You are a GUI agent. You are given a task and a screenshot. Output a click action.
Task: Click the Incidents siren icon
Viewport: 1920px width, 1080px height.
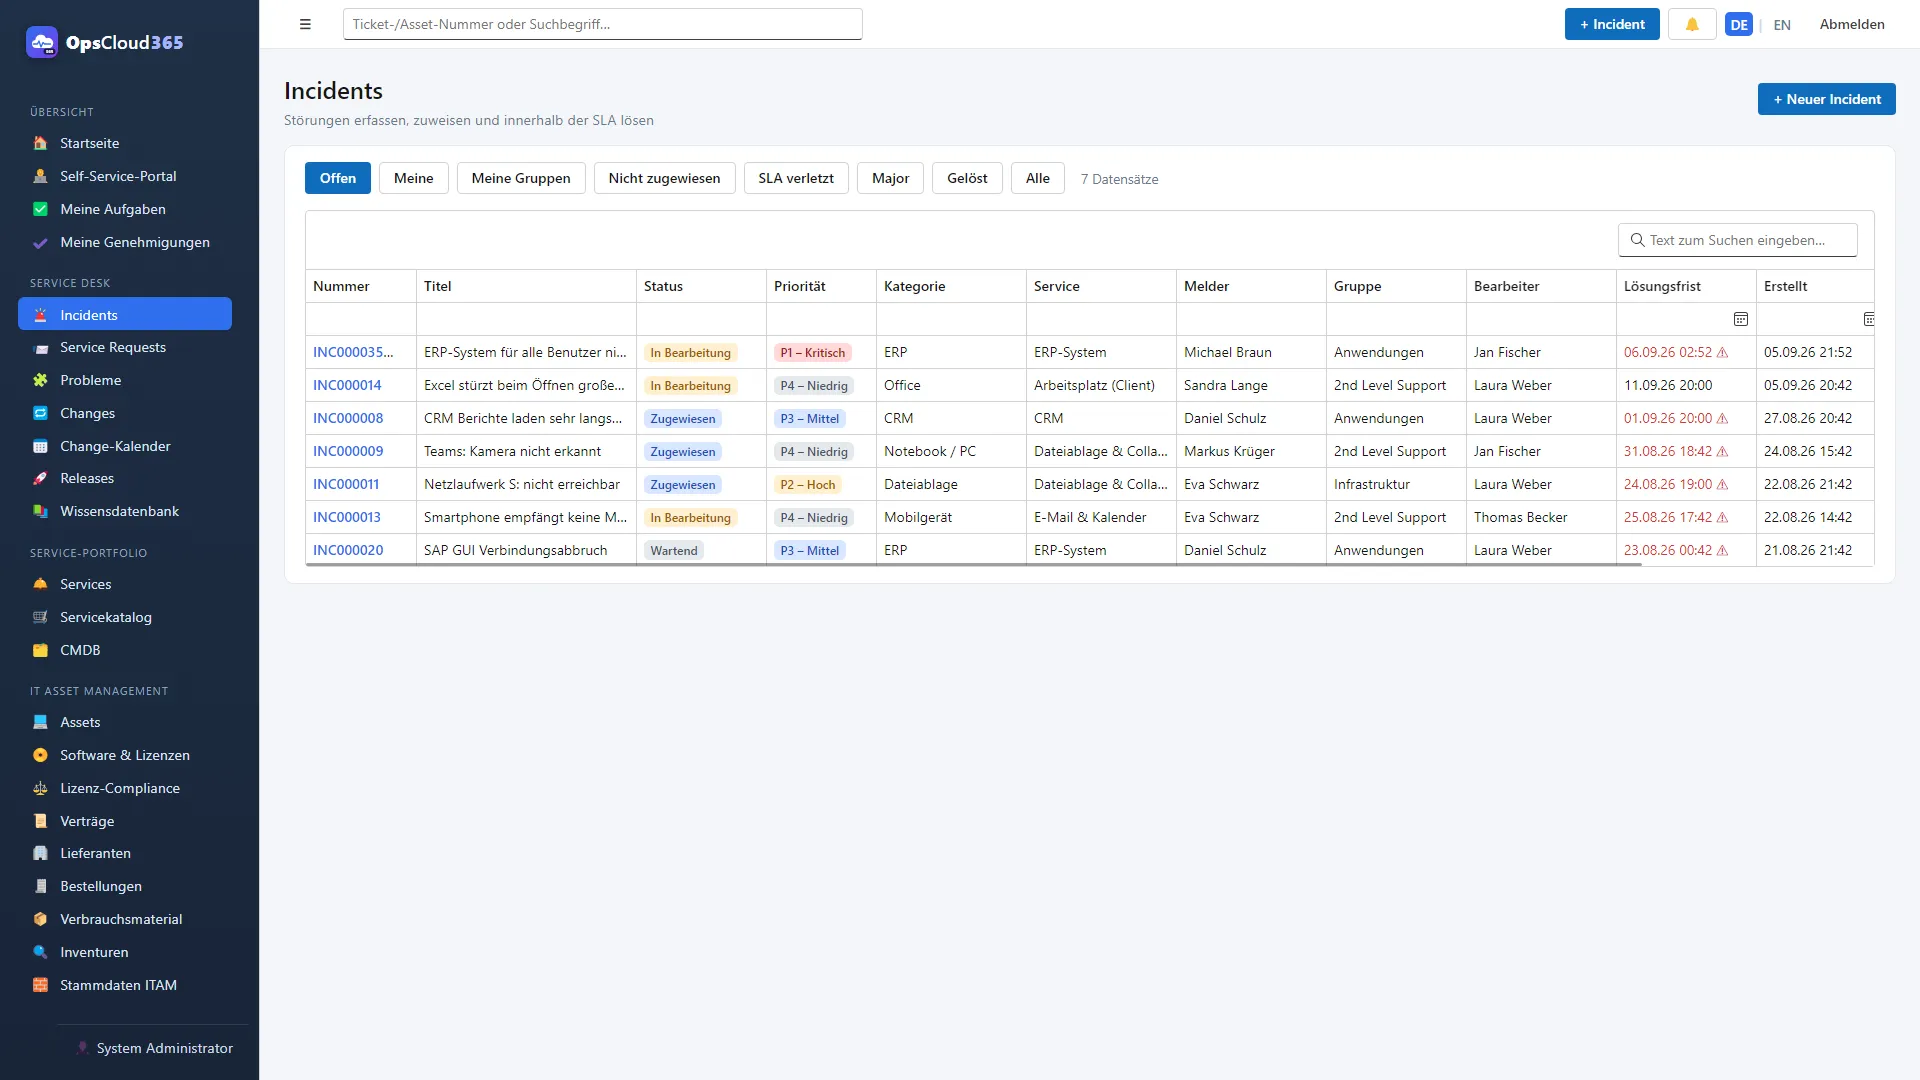40,315
